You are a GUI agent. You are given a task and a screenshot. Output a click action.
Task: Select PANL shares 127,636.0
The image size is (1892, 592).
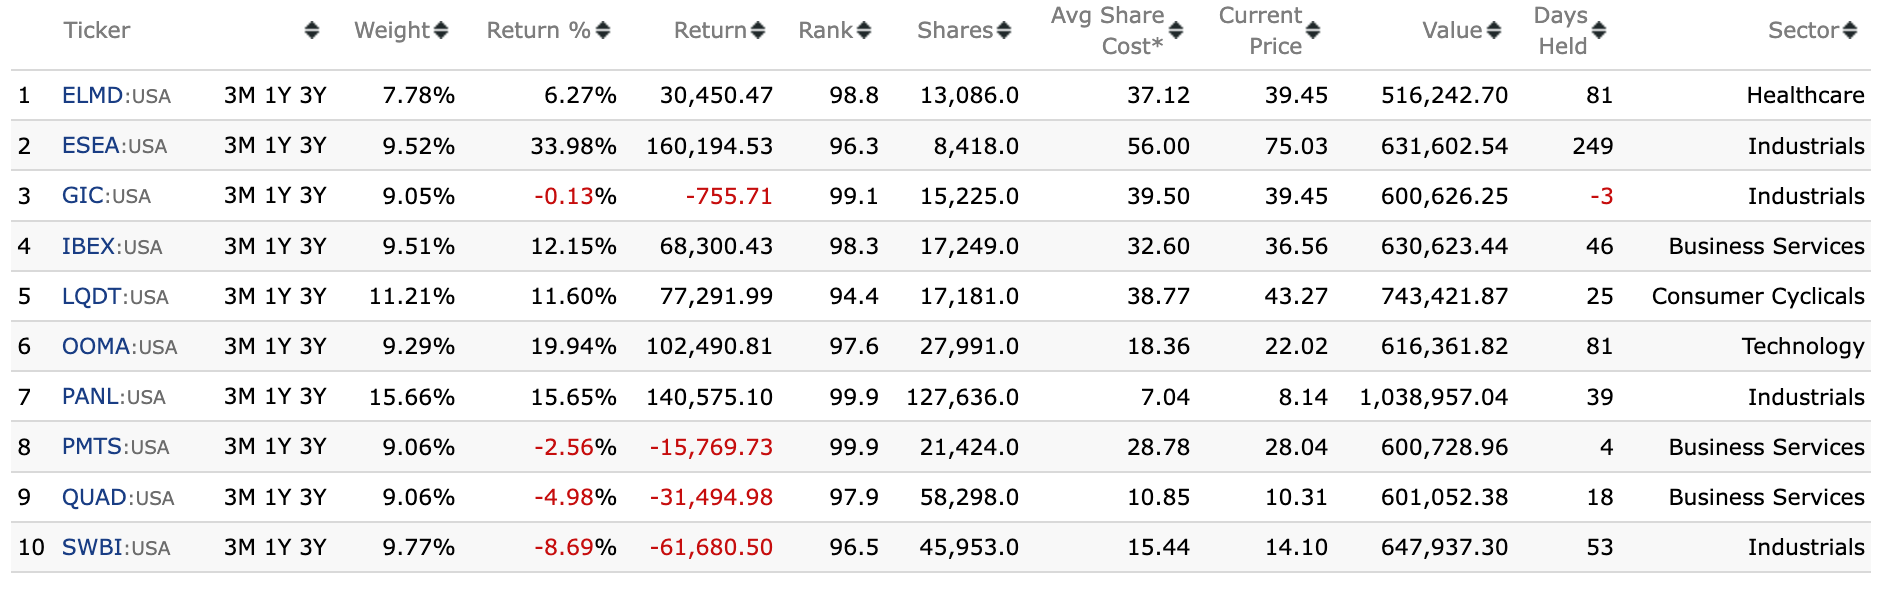tap(962, 397)
